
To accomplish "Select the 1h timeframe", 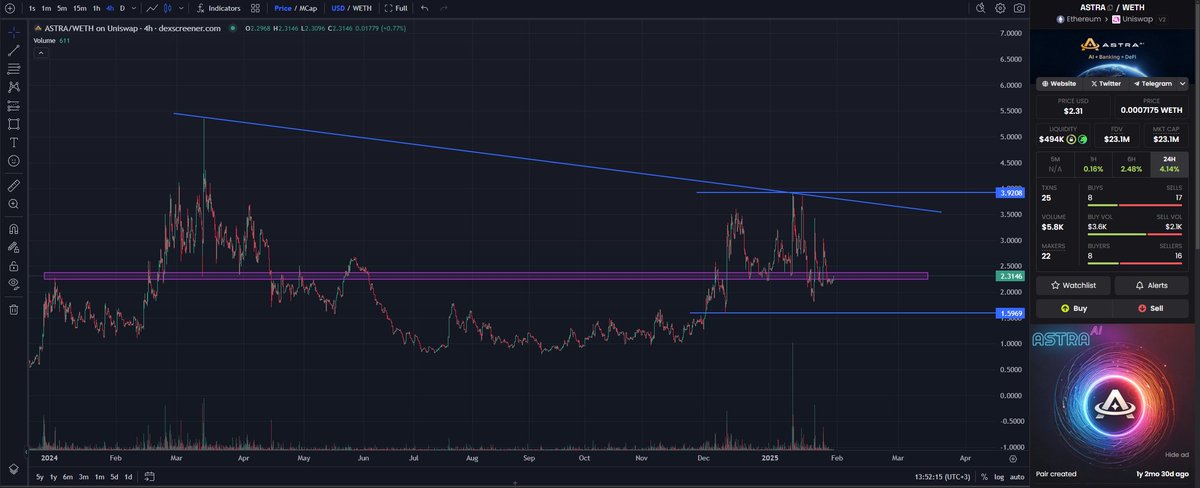I will (x=96, y=8).
